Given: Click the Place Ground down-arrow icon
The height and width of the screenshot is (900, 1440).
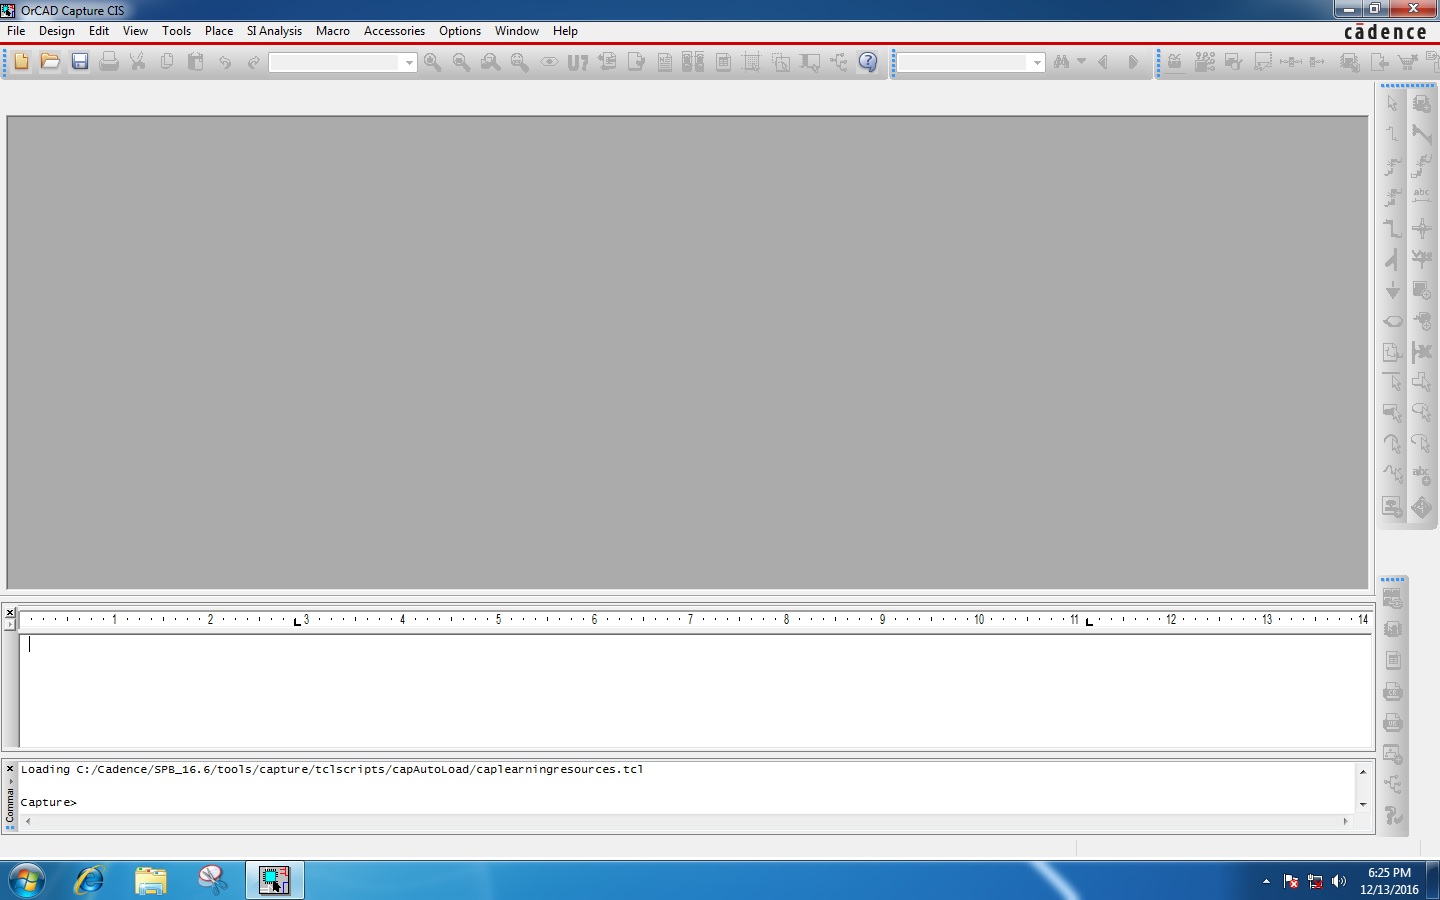Looking at the screenshot, I should tap(1393, 290).
